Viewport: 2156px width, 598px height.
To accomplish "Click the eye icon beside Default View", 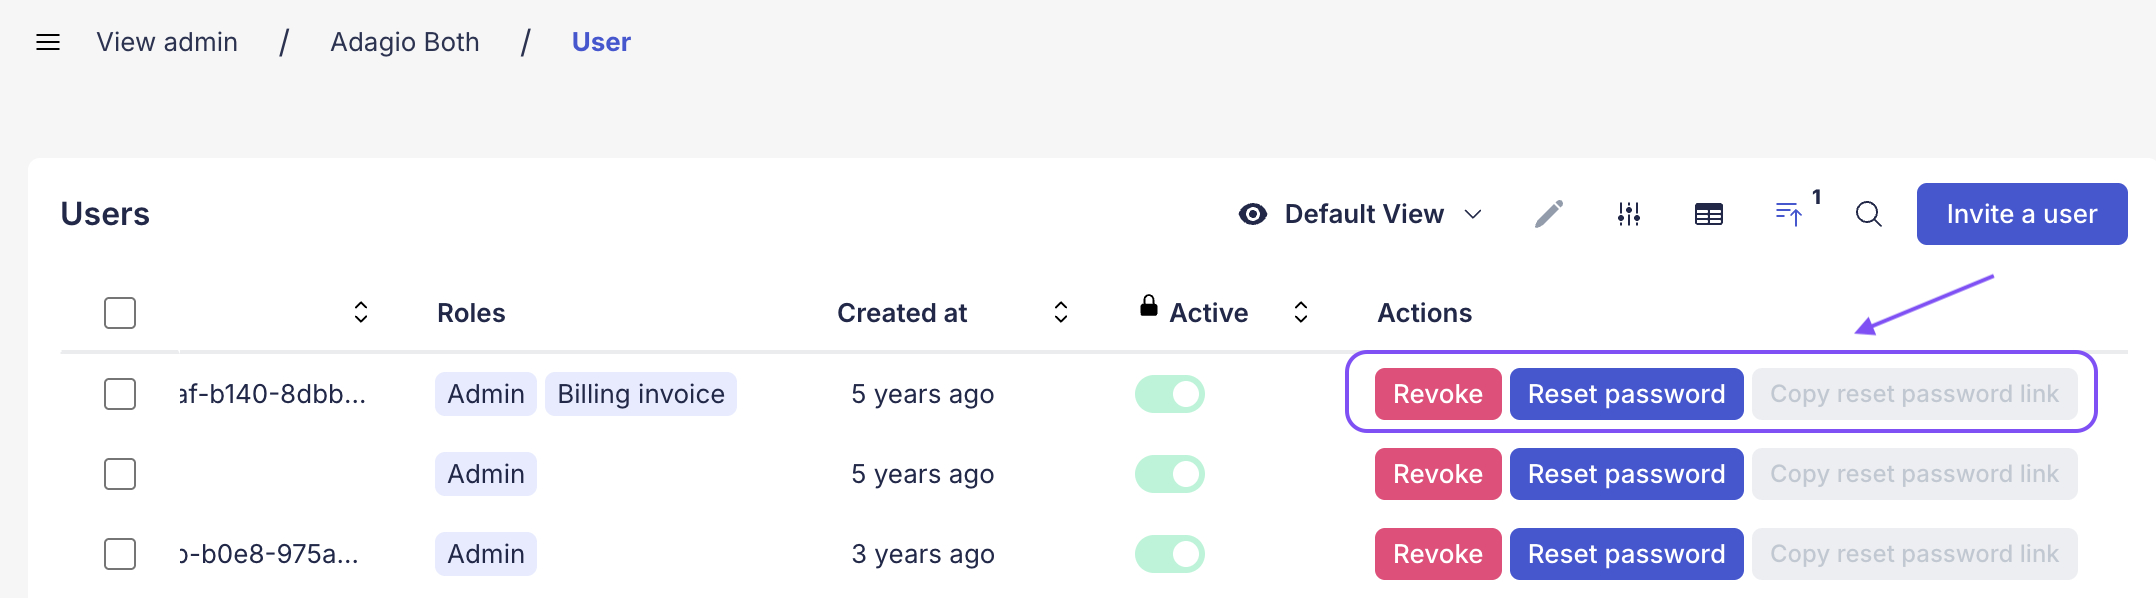I will tap(1252, 214).
